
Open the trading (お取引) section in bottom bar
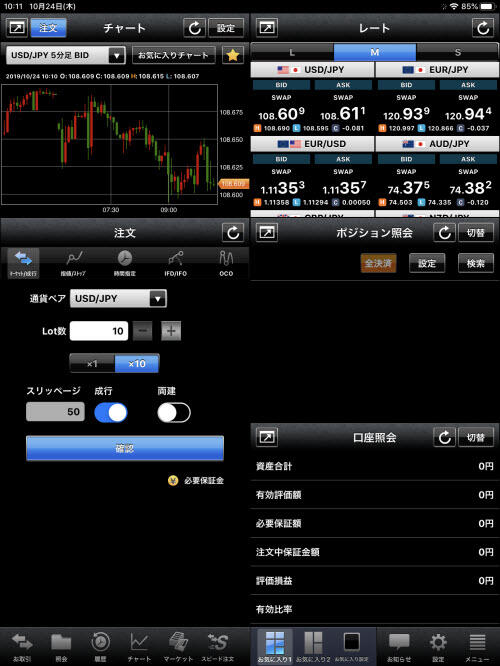coord(22,647)
